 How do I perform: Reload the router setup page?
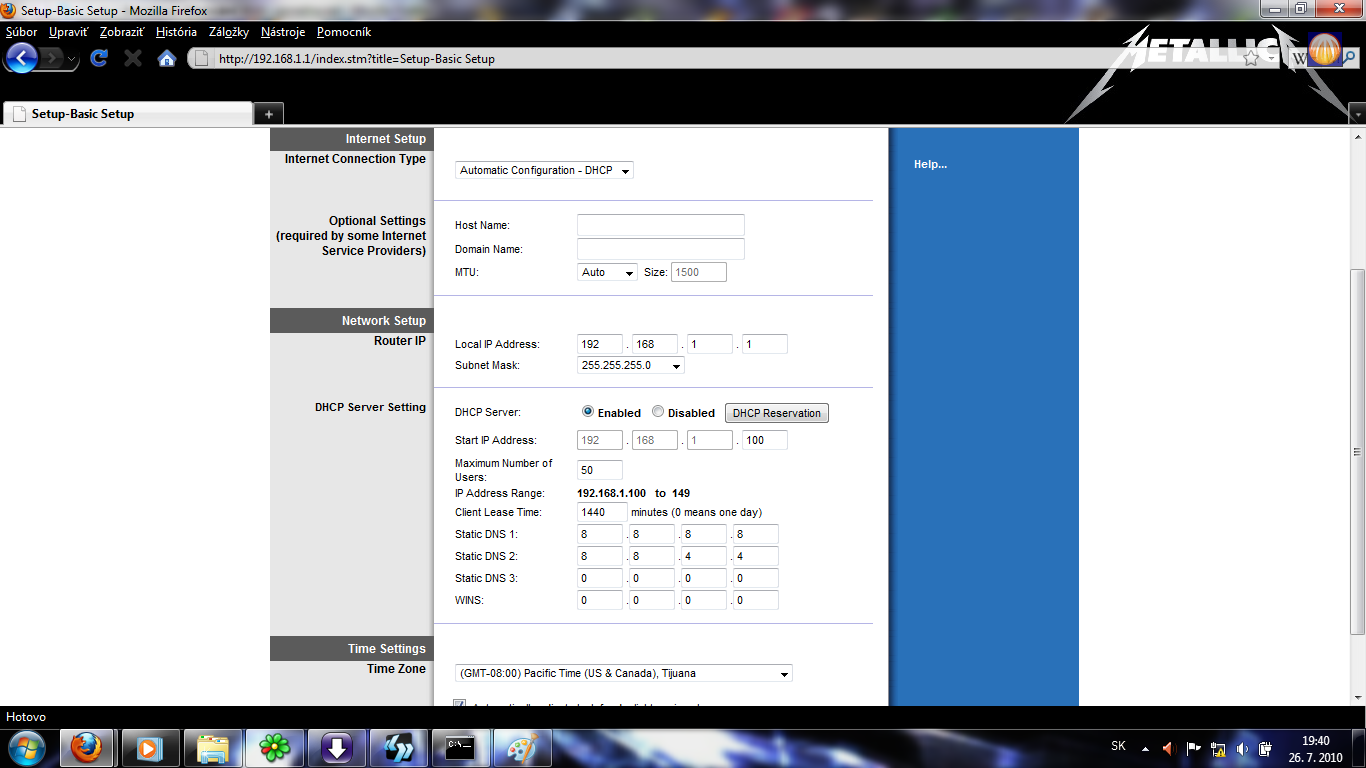pos(98,58)
